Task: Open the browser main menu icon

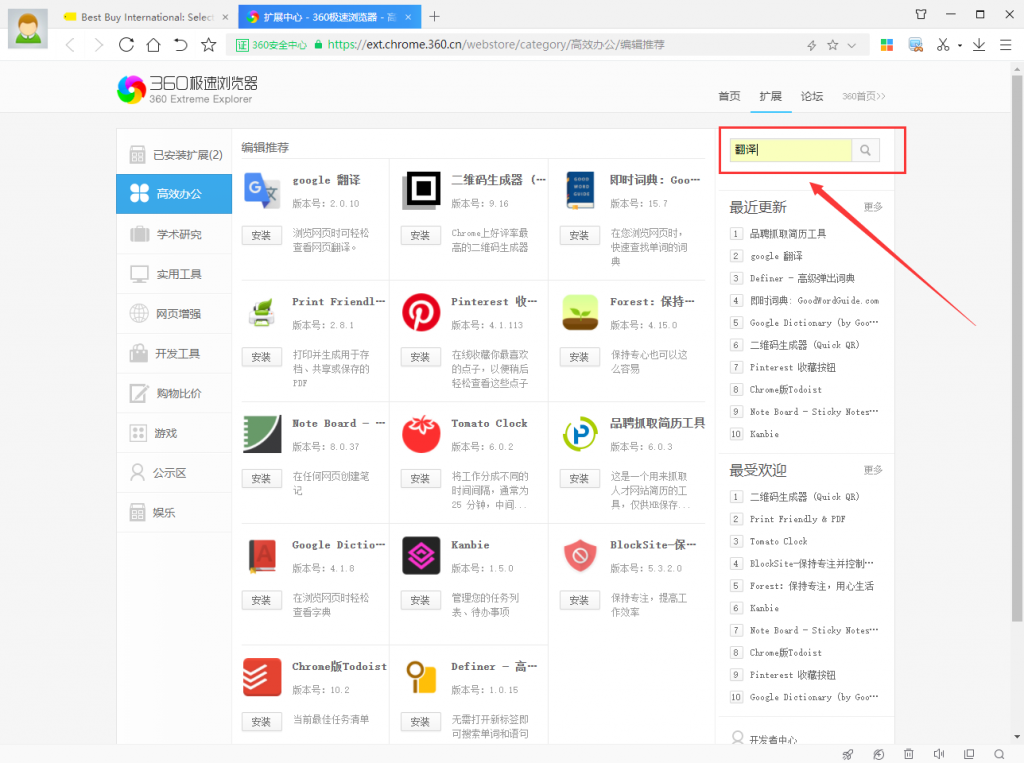Action: (x=1006, y=44)
